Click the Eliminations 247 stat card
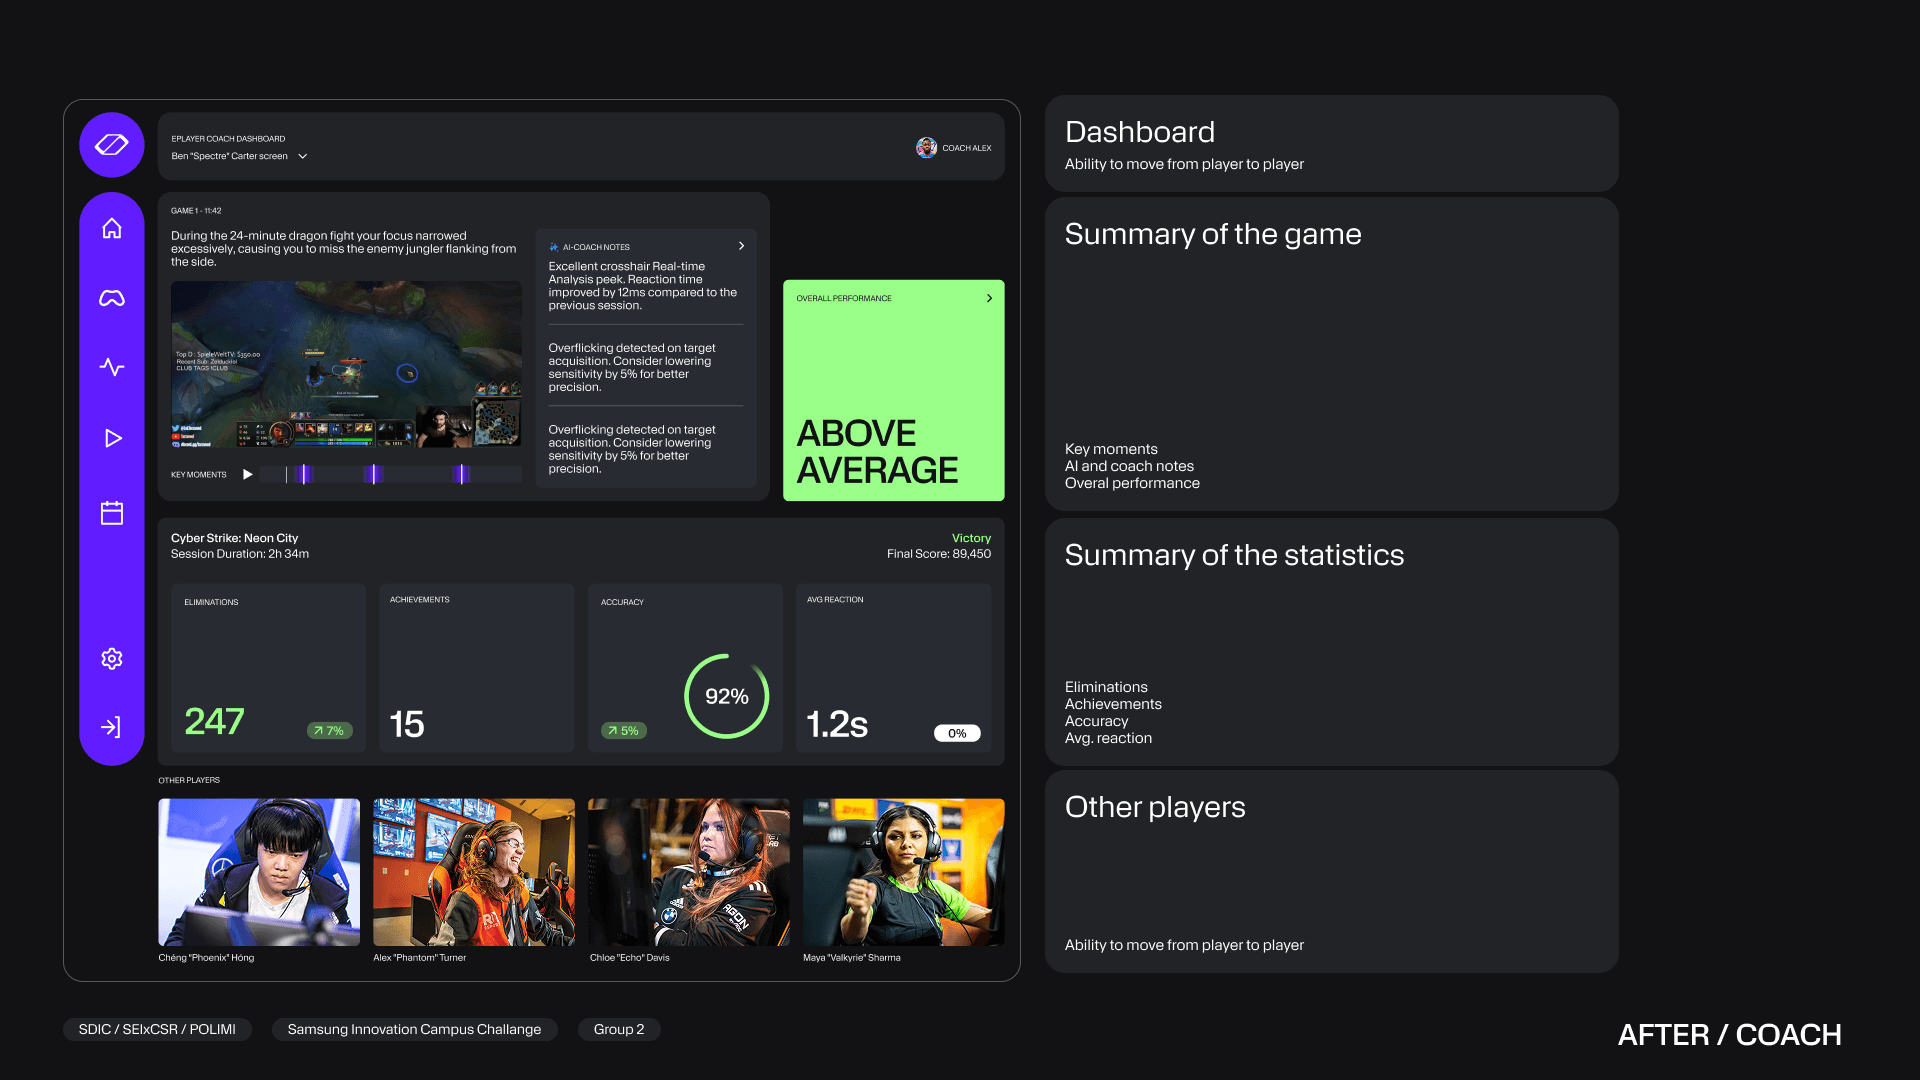Image resolution: width=1920 pixels, height=1080 pixels. 268,667
